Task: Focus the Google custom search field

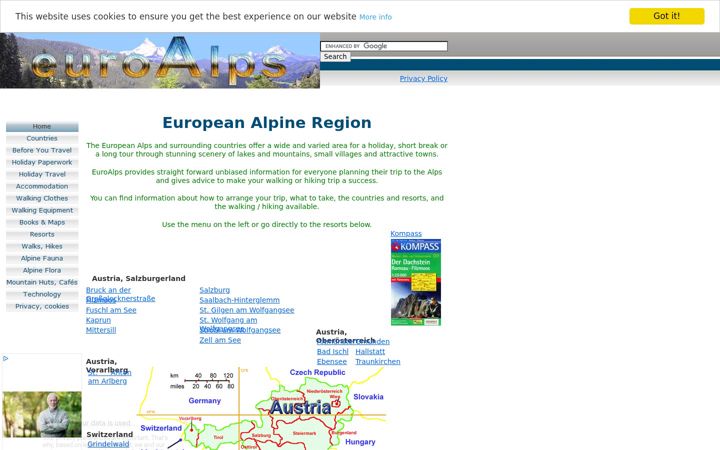Action: tap(384, 46)
